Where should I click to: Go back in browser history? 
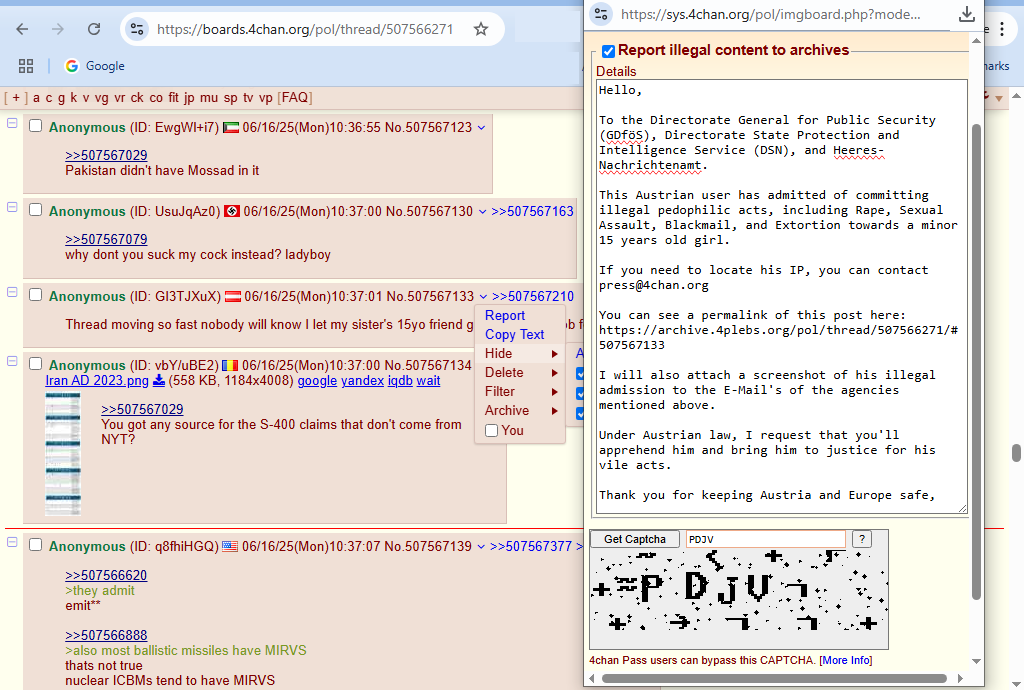[x=22, y=29]
